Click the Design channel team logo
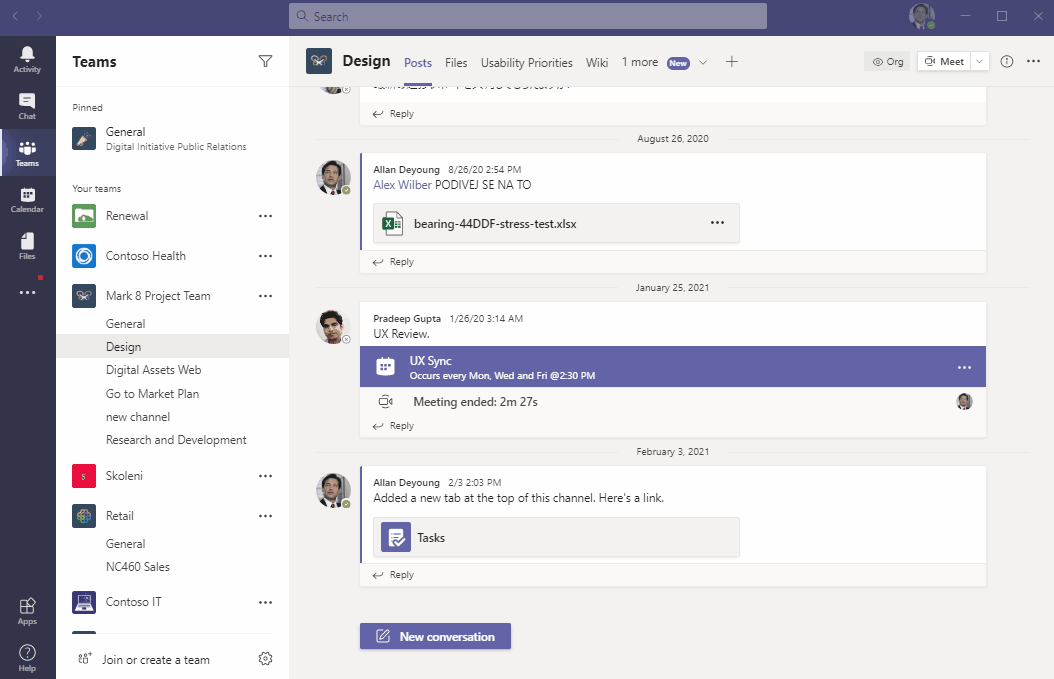The height and width of the screenshot is (679, 1054). coord(319,61)
